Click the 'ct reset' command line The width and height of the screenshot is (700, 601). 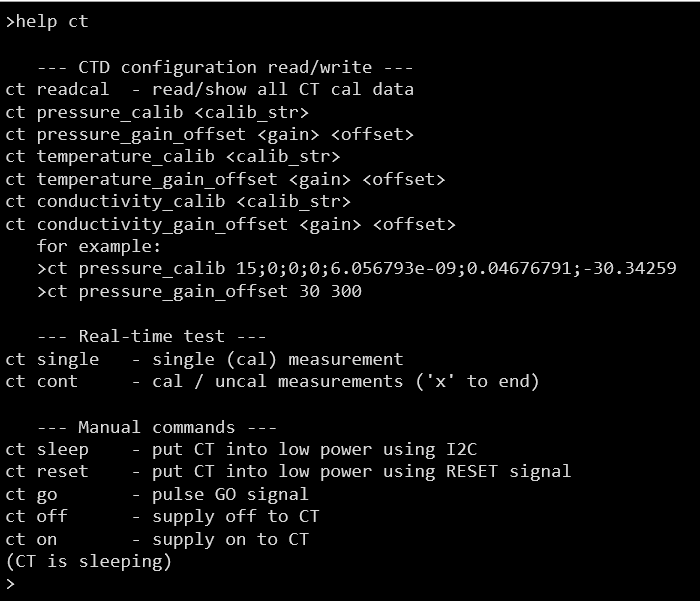[288, 471]
